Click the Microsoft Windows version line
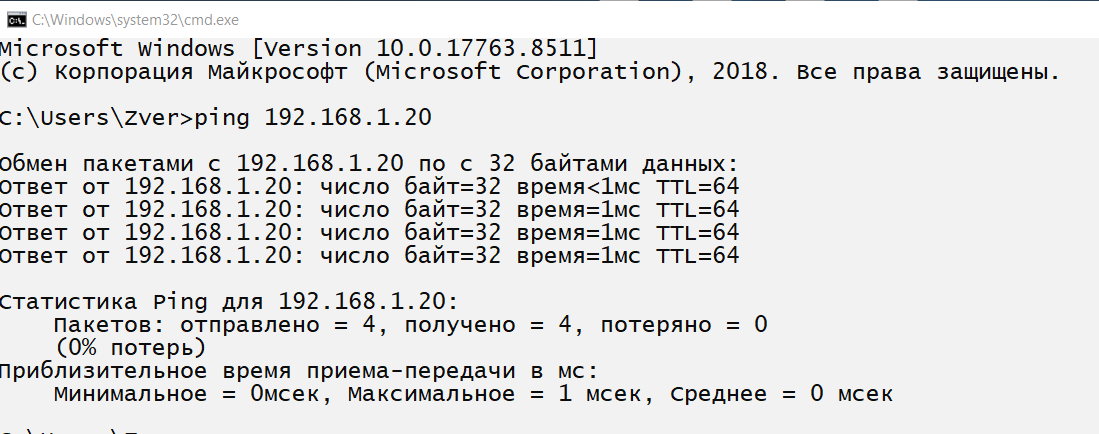 (x=299, y=49)
